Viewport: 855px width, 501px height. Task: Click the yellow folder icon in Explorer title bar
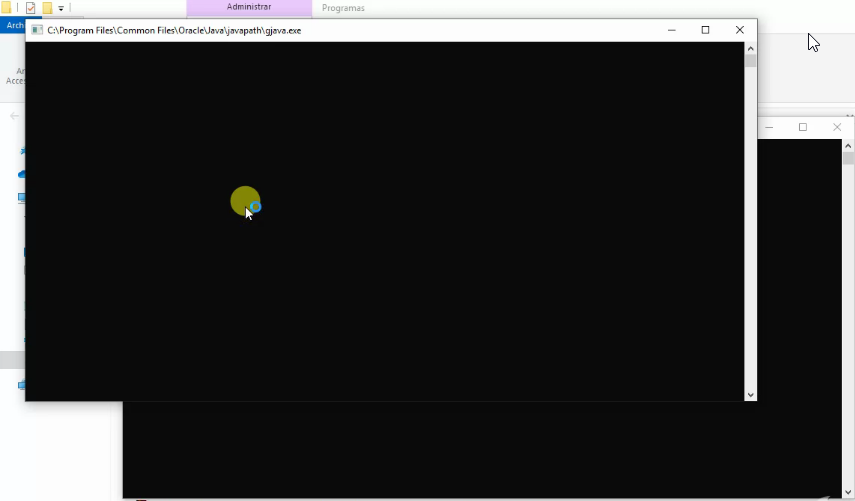pyautogui.click(x=6, y=8)
